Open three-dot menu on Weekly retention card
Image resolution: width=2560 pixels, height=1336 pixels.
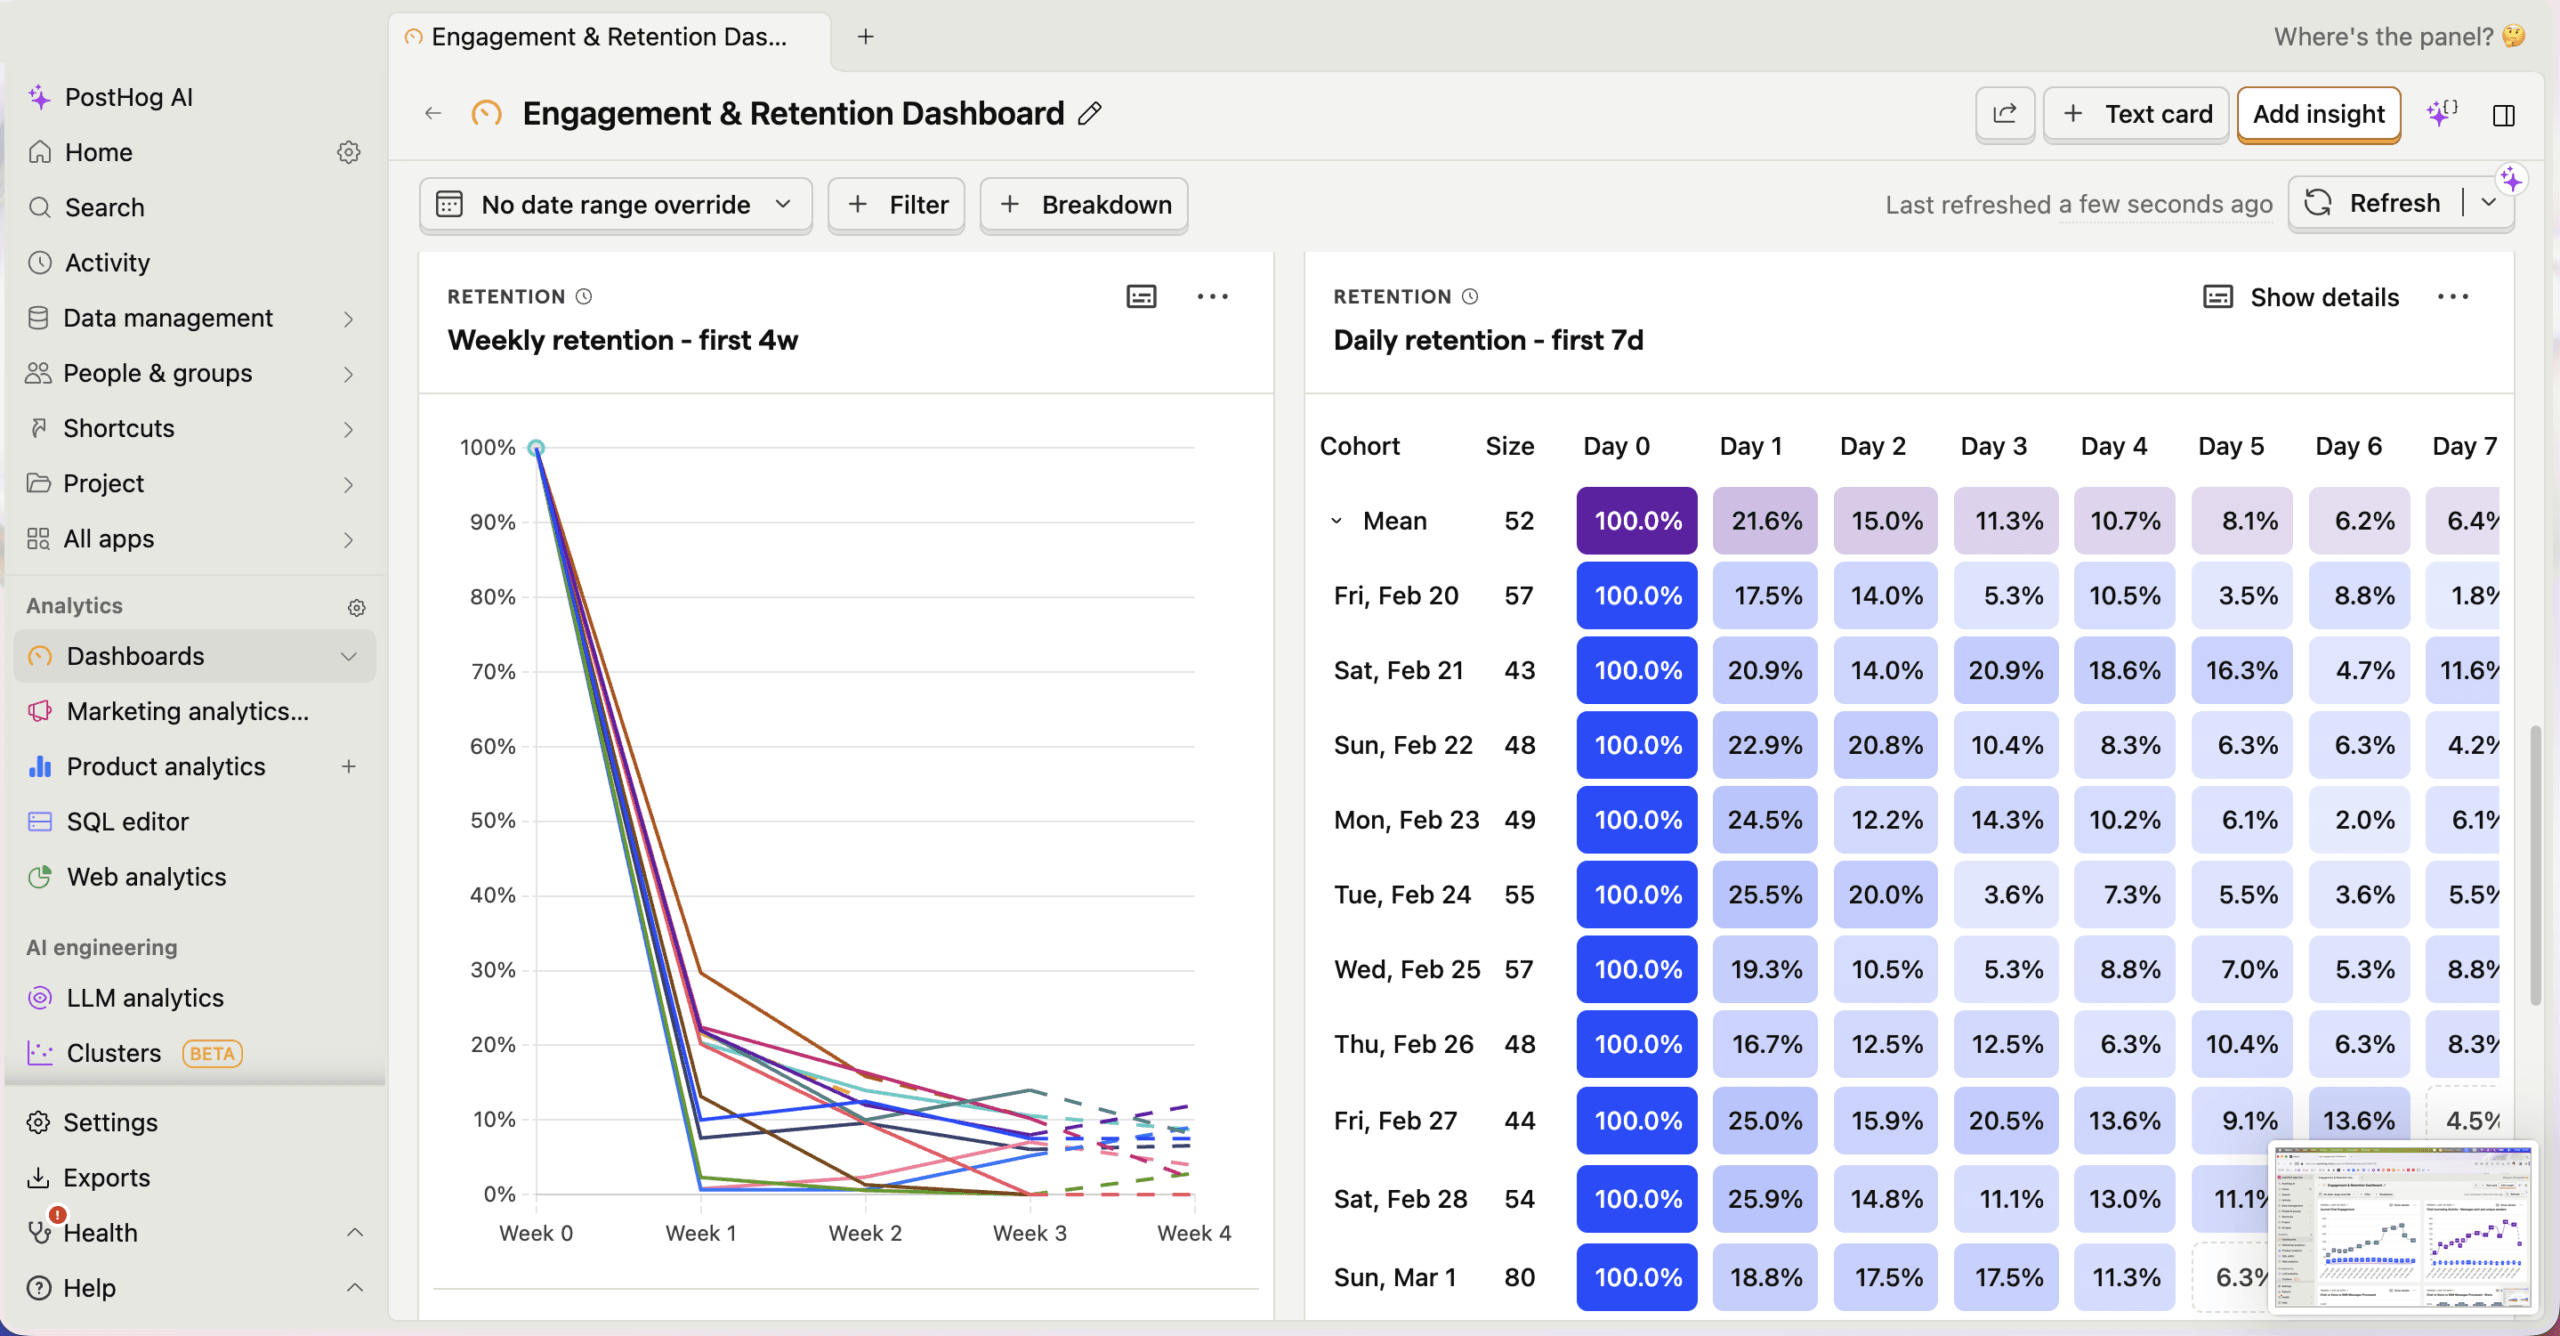pos(1212,296)
